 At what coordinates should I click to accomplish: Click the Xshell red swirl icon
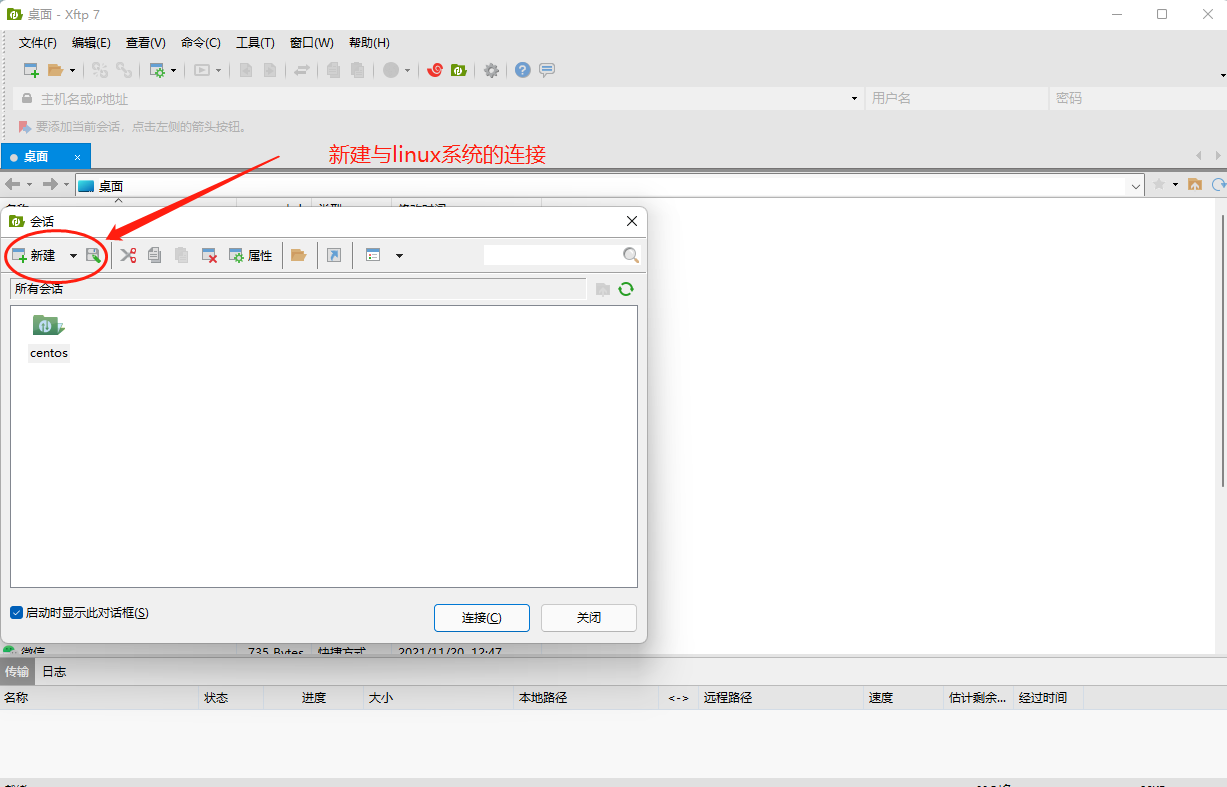(x=434, y=70)
